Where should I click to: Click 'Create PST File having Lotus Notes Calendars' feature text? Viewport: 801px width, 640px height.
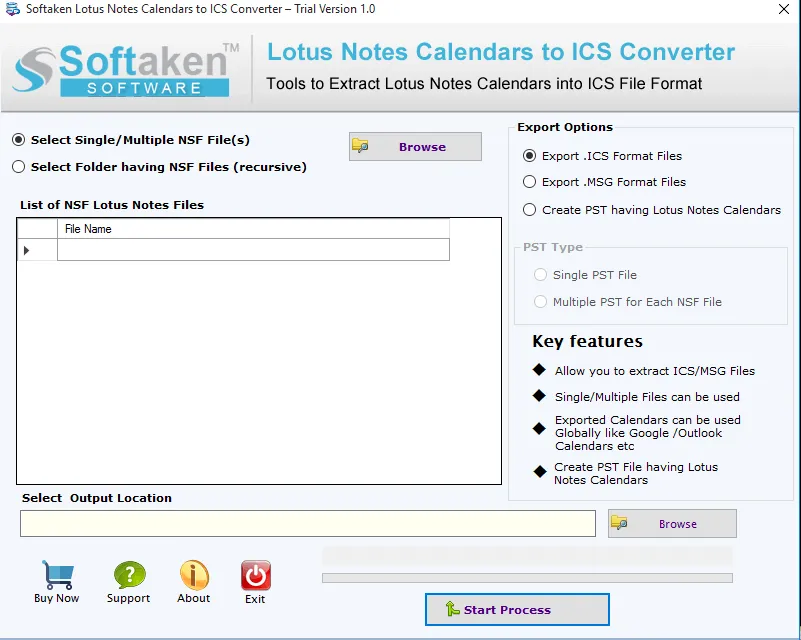(636, 473)
